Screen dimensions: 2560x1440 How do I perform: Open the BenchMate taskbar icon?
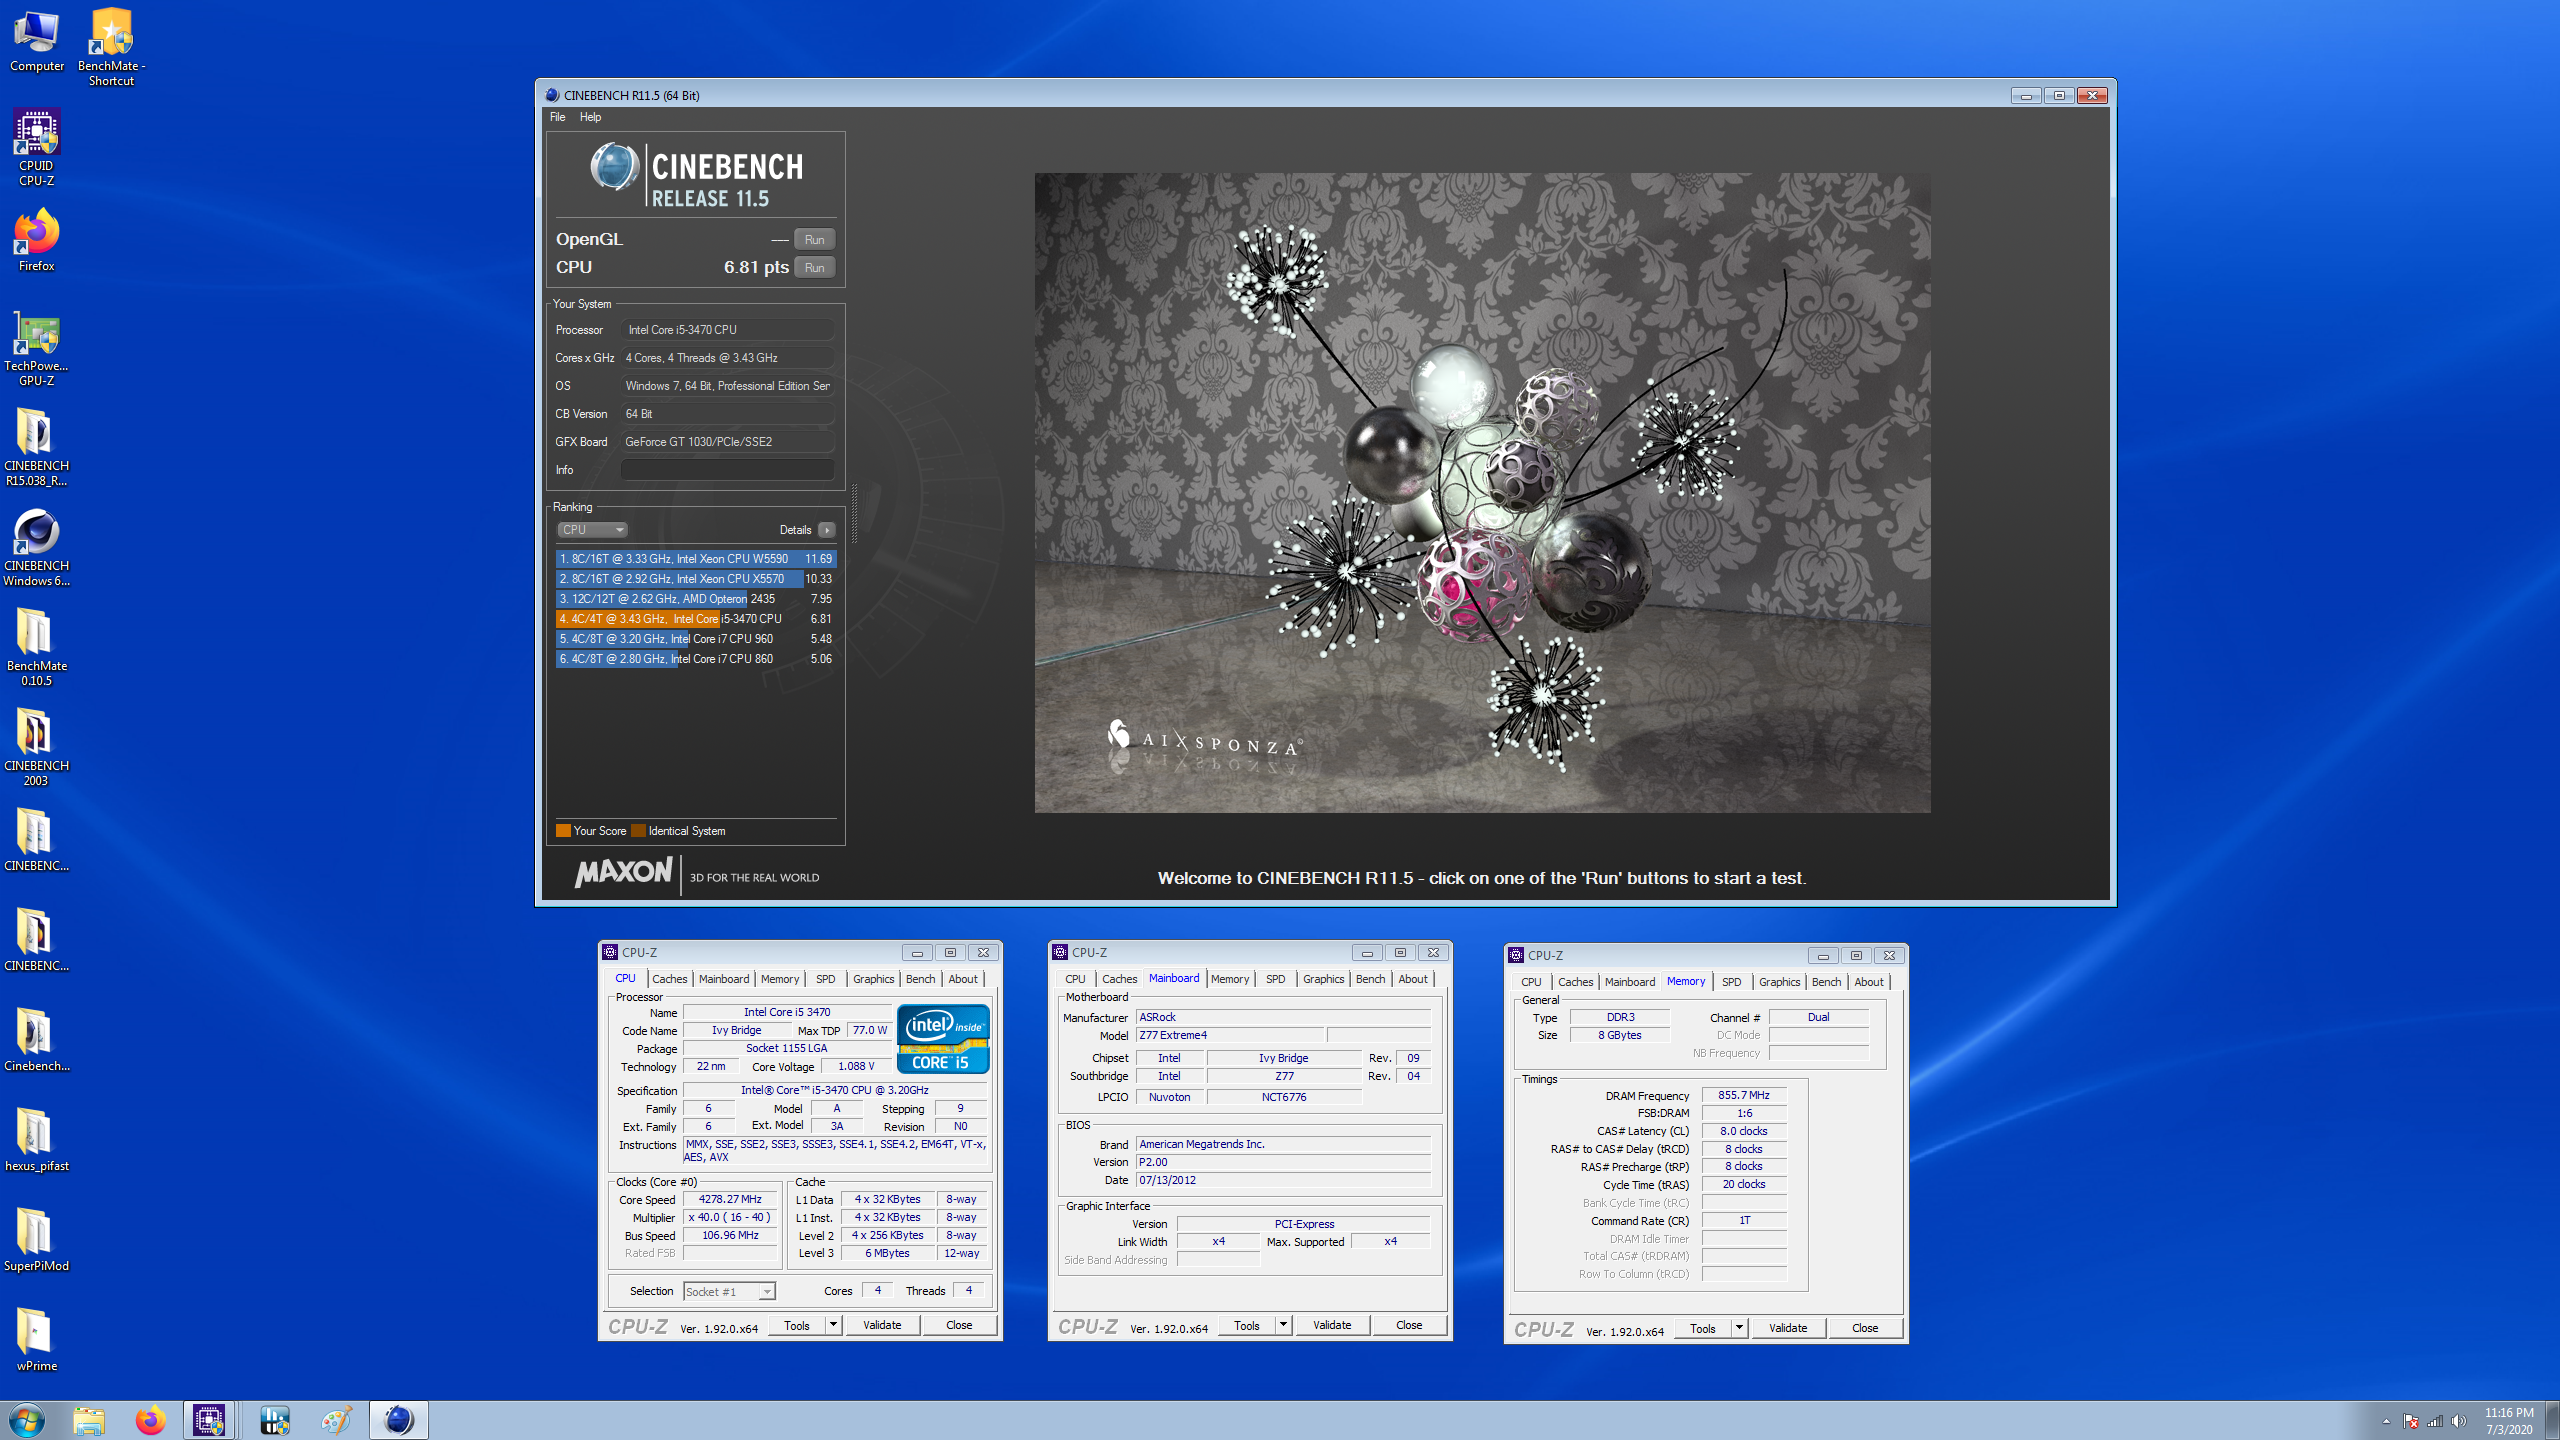point(275,1420)
